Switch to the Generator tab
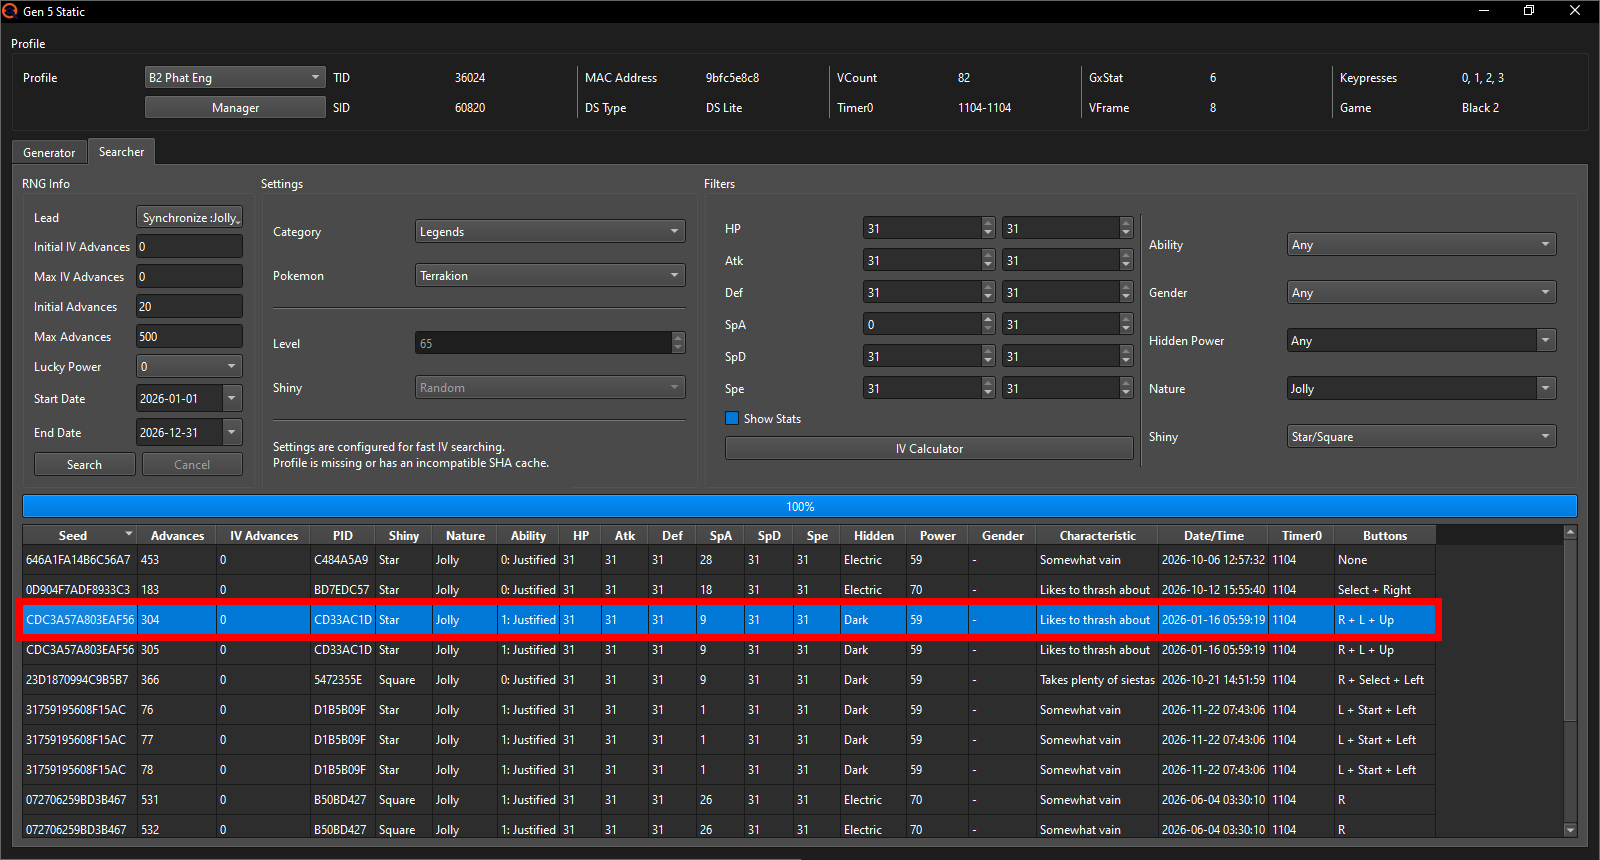1600x860 pixels. tap(49, 153)
